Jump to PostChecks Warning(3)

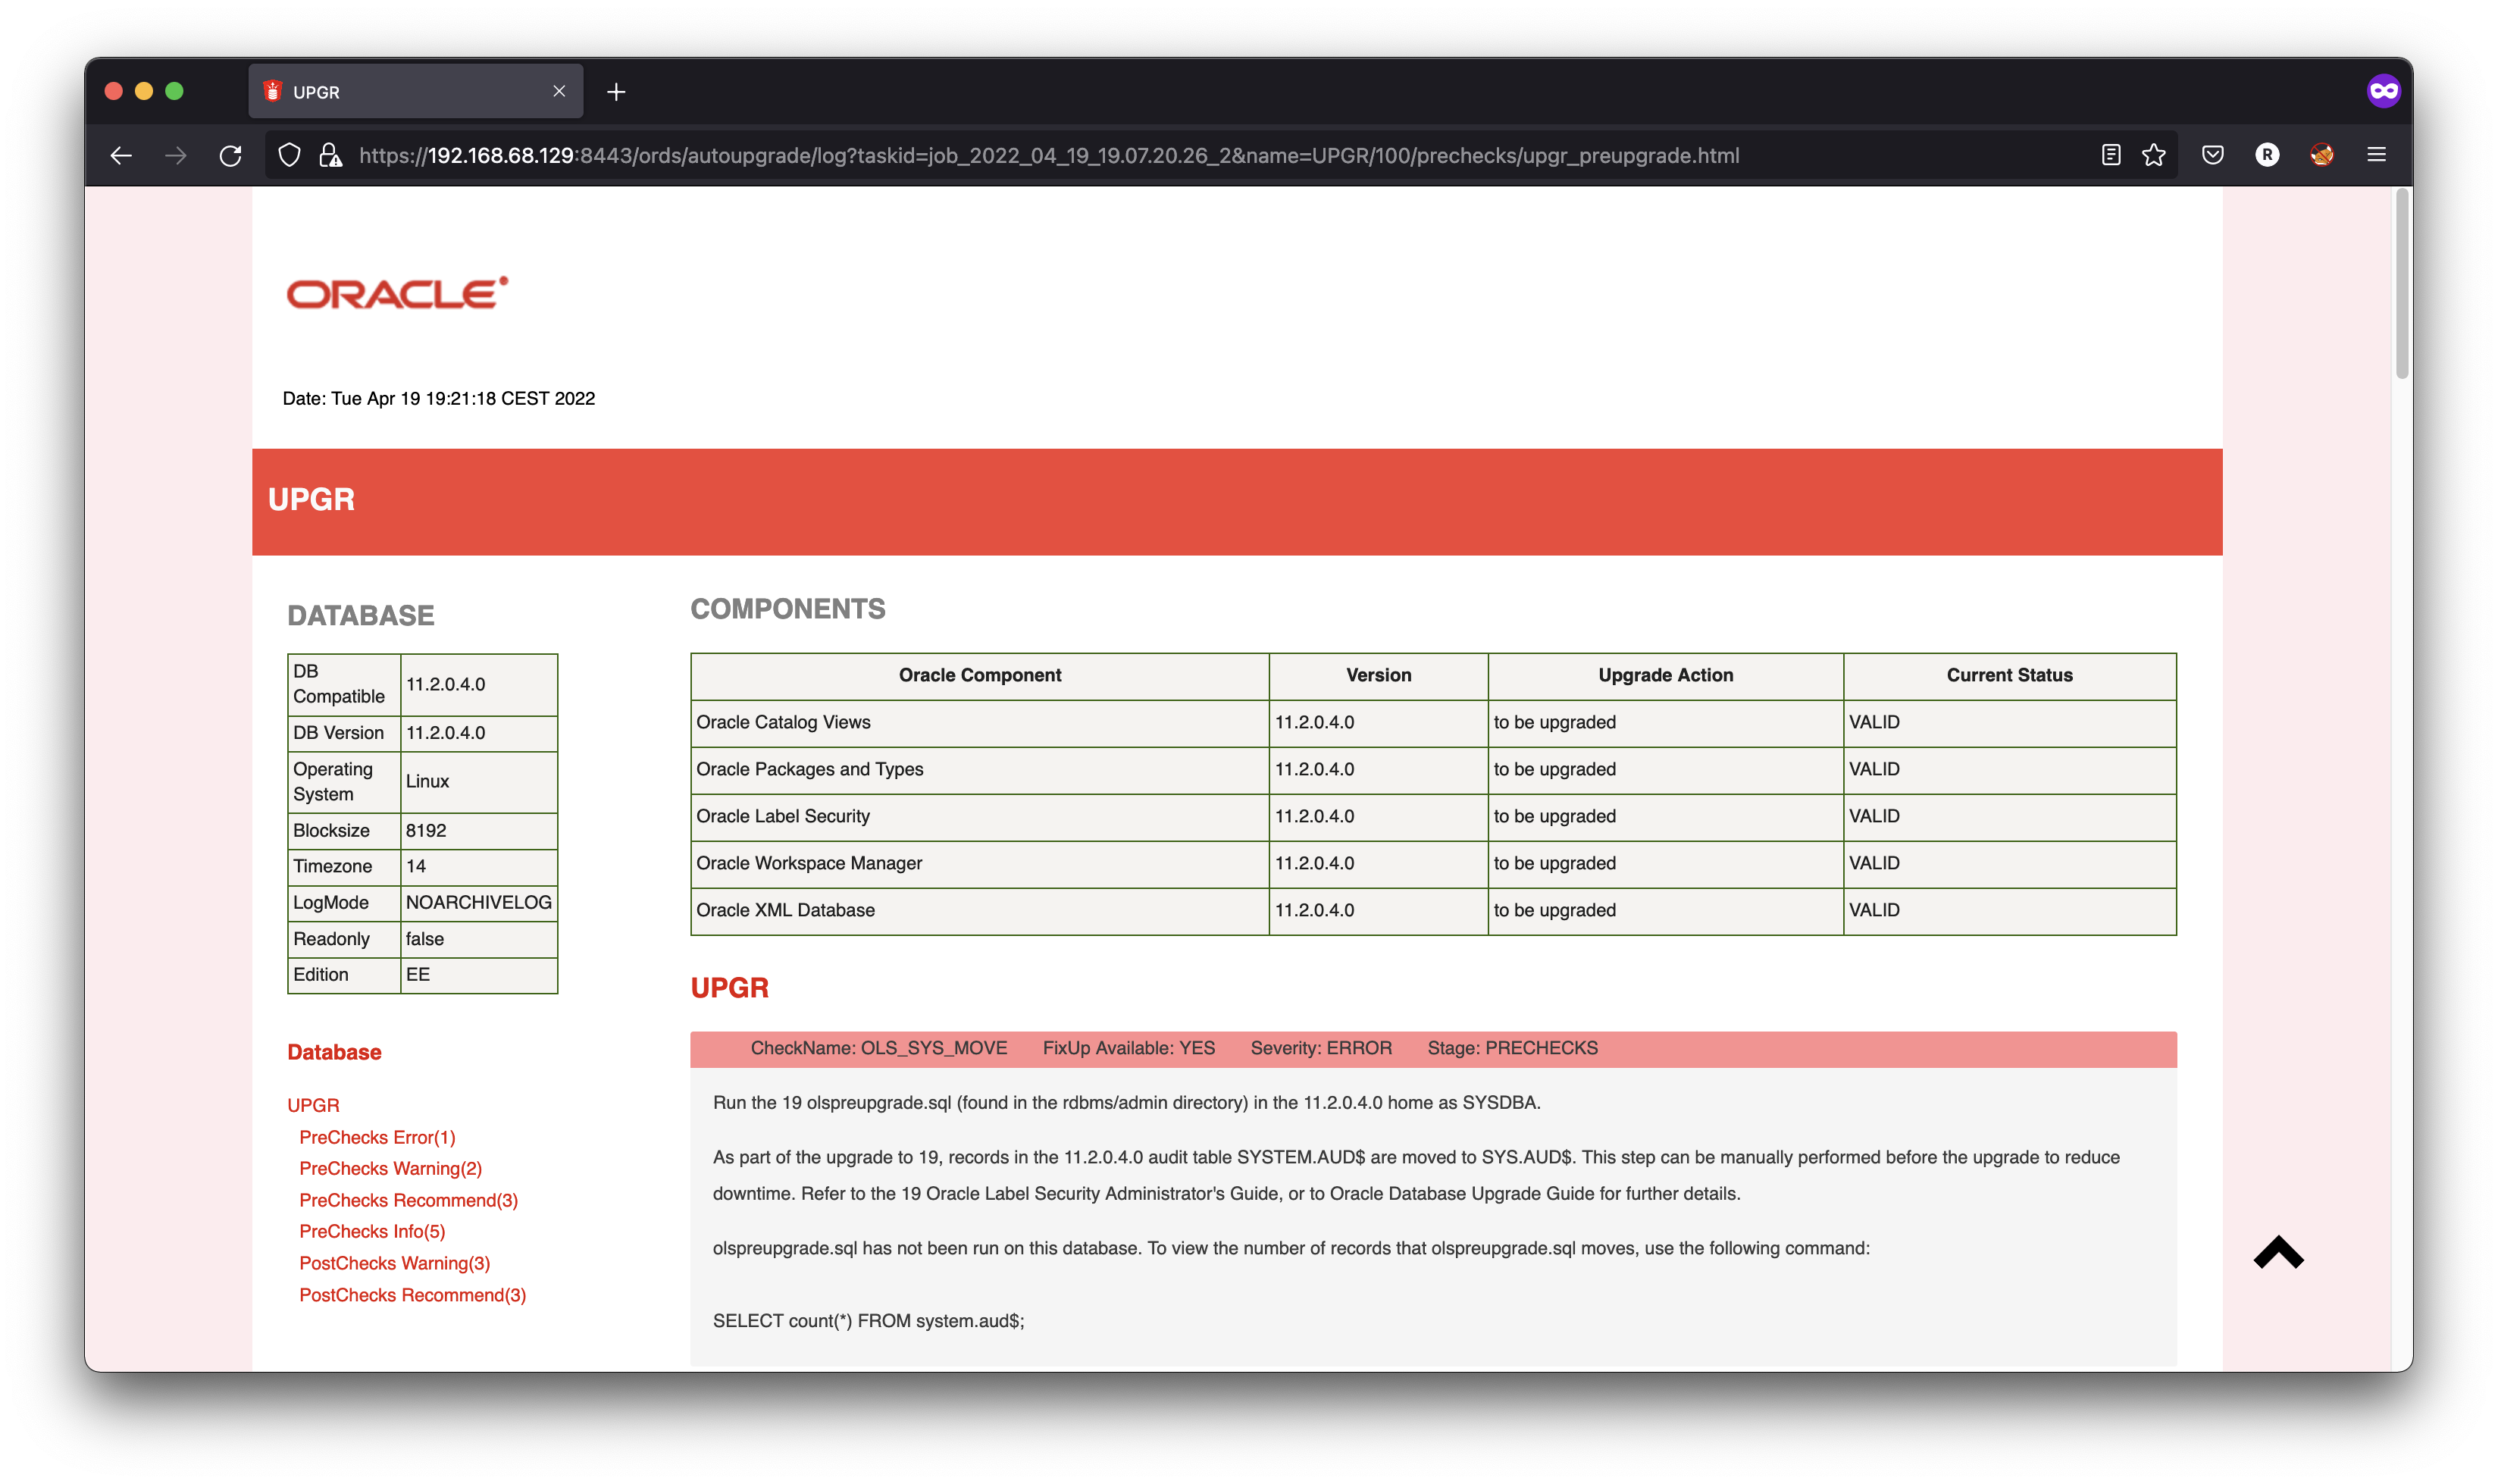(x=394, y=1263)
